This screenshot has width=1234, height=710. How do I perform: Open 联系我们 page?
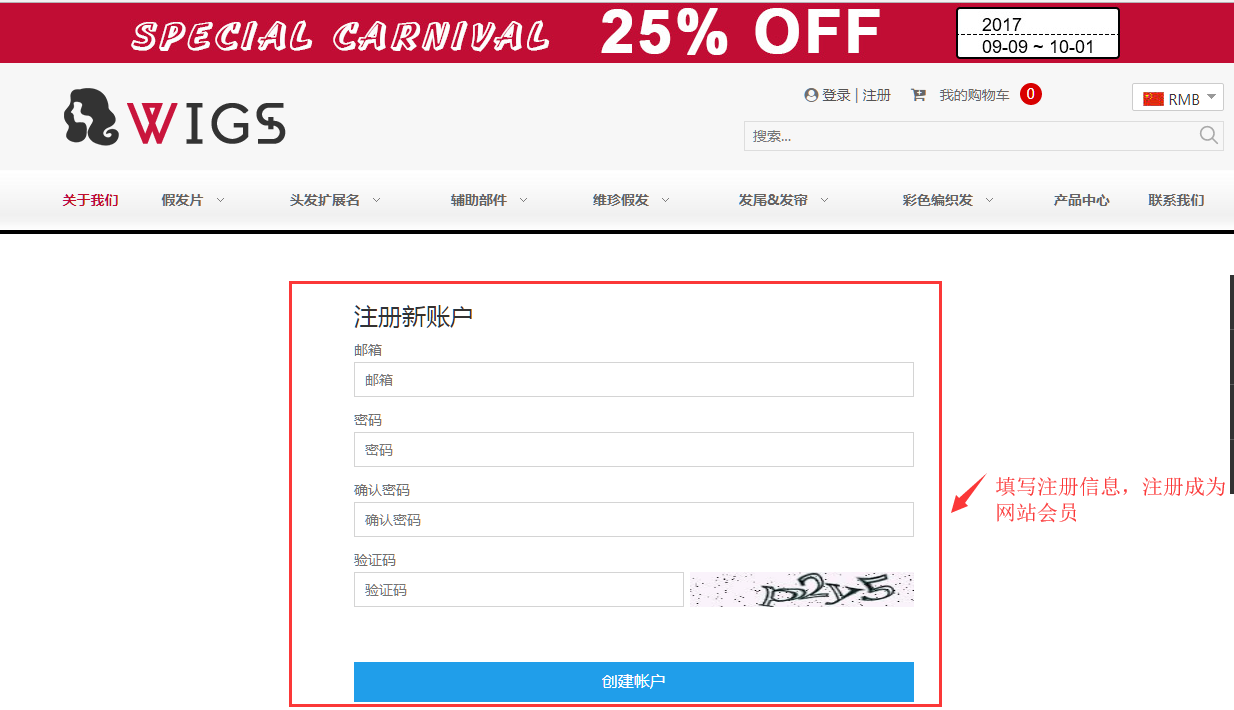pyautogui.click(x=1176, y=200)
